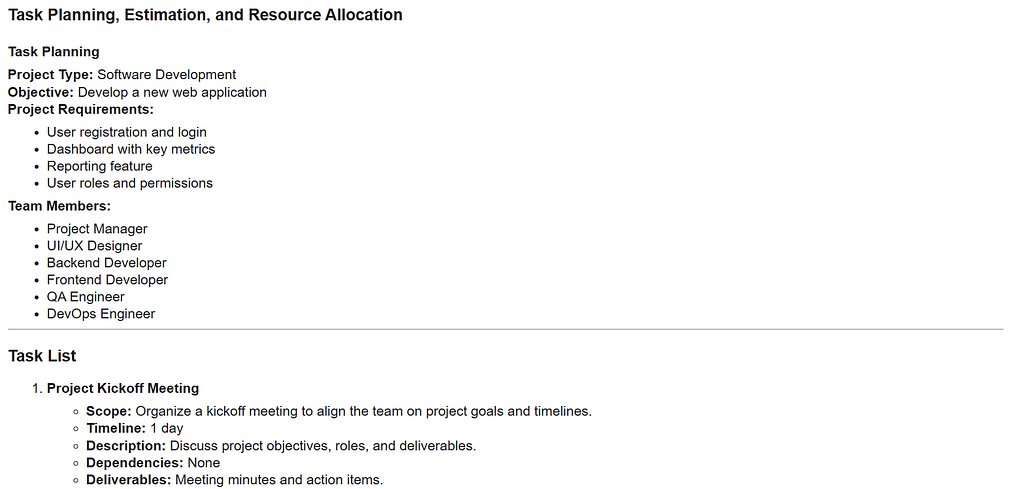Click the Software Development text
Image resolution: width=1024 pixels, height=489 pixels.
click(167, 75)
